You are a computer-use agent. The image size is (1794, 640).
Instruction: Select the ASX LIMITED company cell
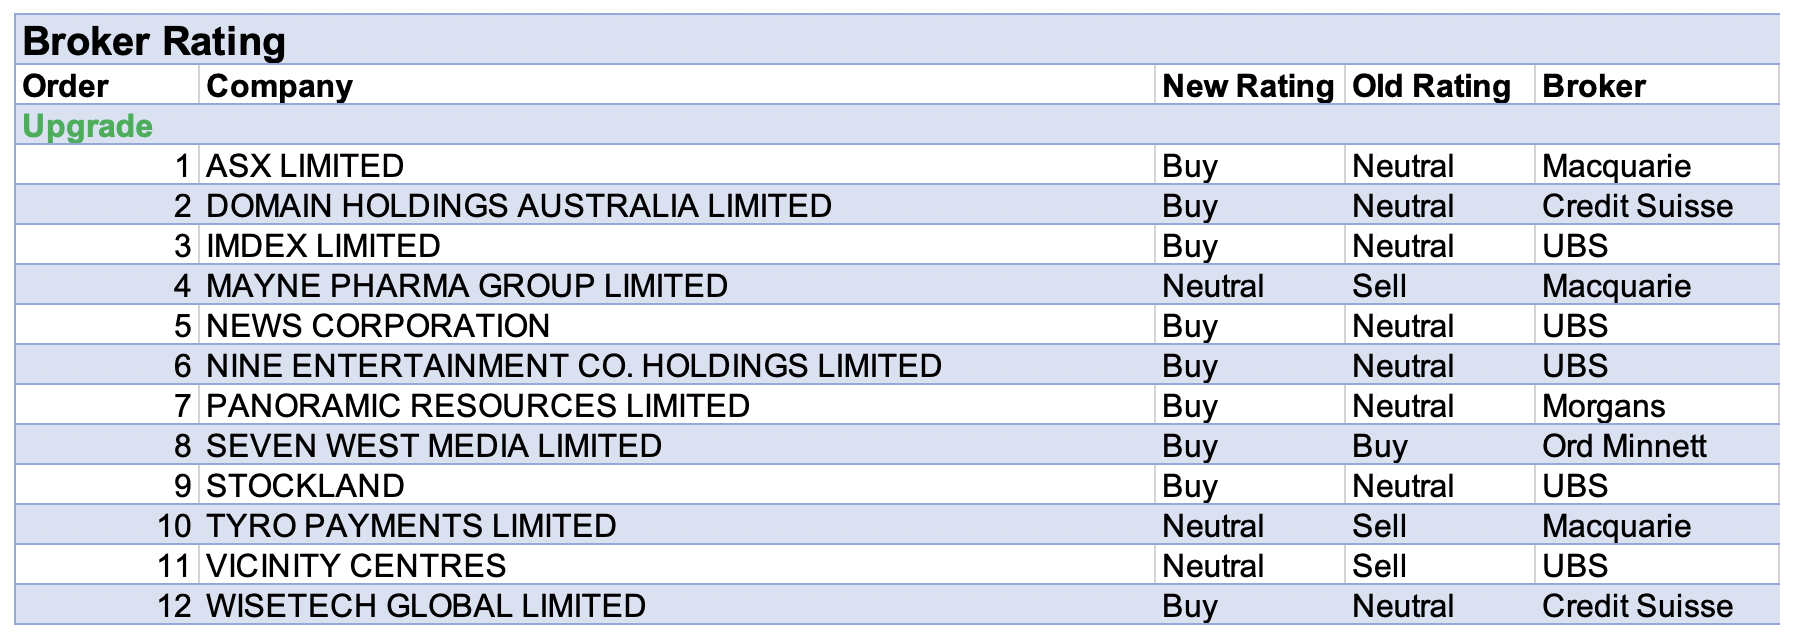pos(305,166)
